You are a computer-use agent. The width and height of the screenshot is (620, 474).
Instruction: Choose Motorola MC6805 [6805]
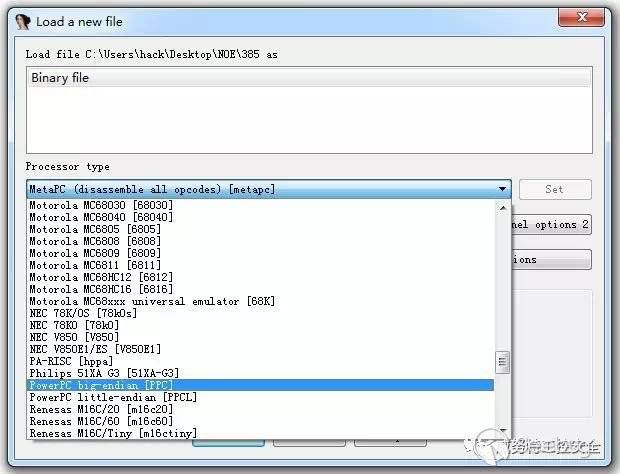pyautogui.click(x=261, y=229)
